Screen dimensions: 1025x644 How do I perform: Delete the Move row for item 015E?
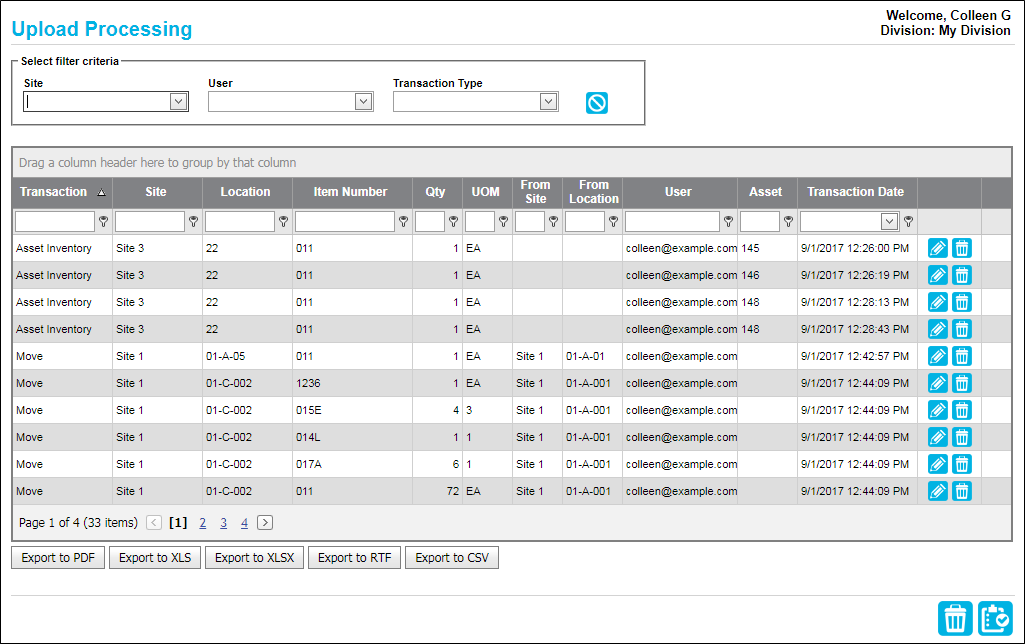(962, 411)
